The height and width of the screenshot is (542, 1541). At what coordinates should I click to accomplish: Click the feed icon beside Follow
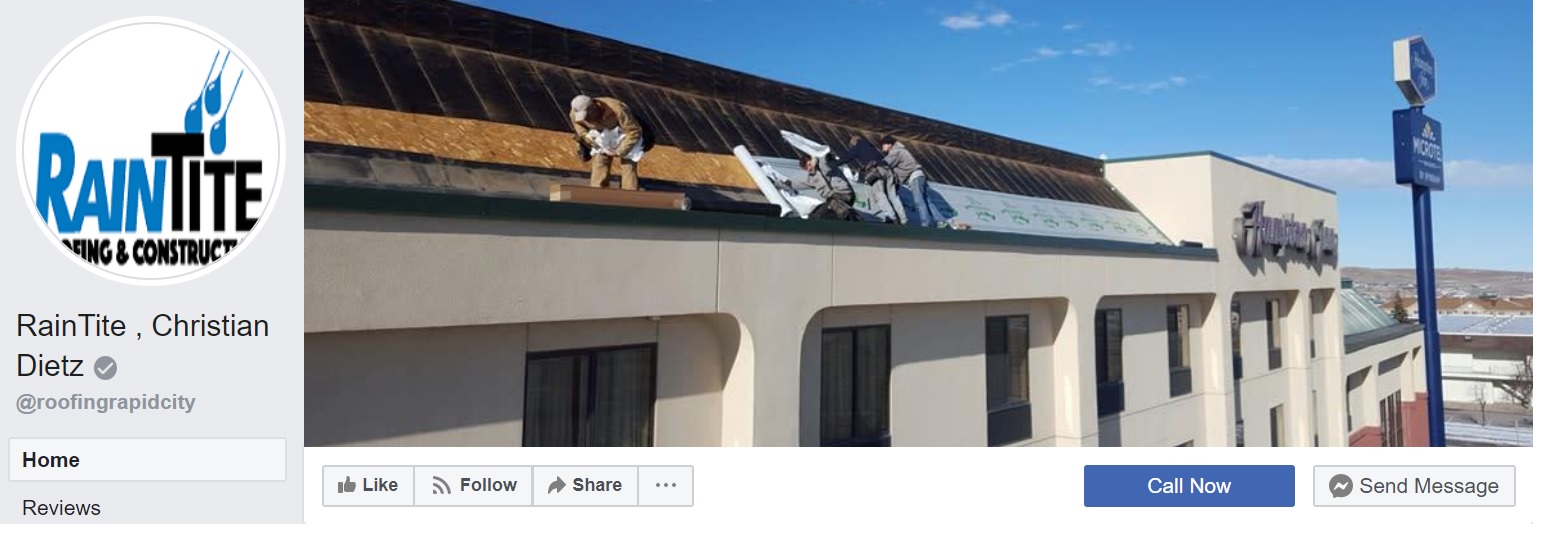[441, 486]
